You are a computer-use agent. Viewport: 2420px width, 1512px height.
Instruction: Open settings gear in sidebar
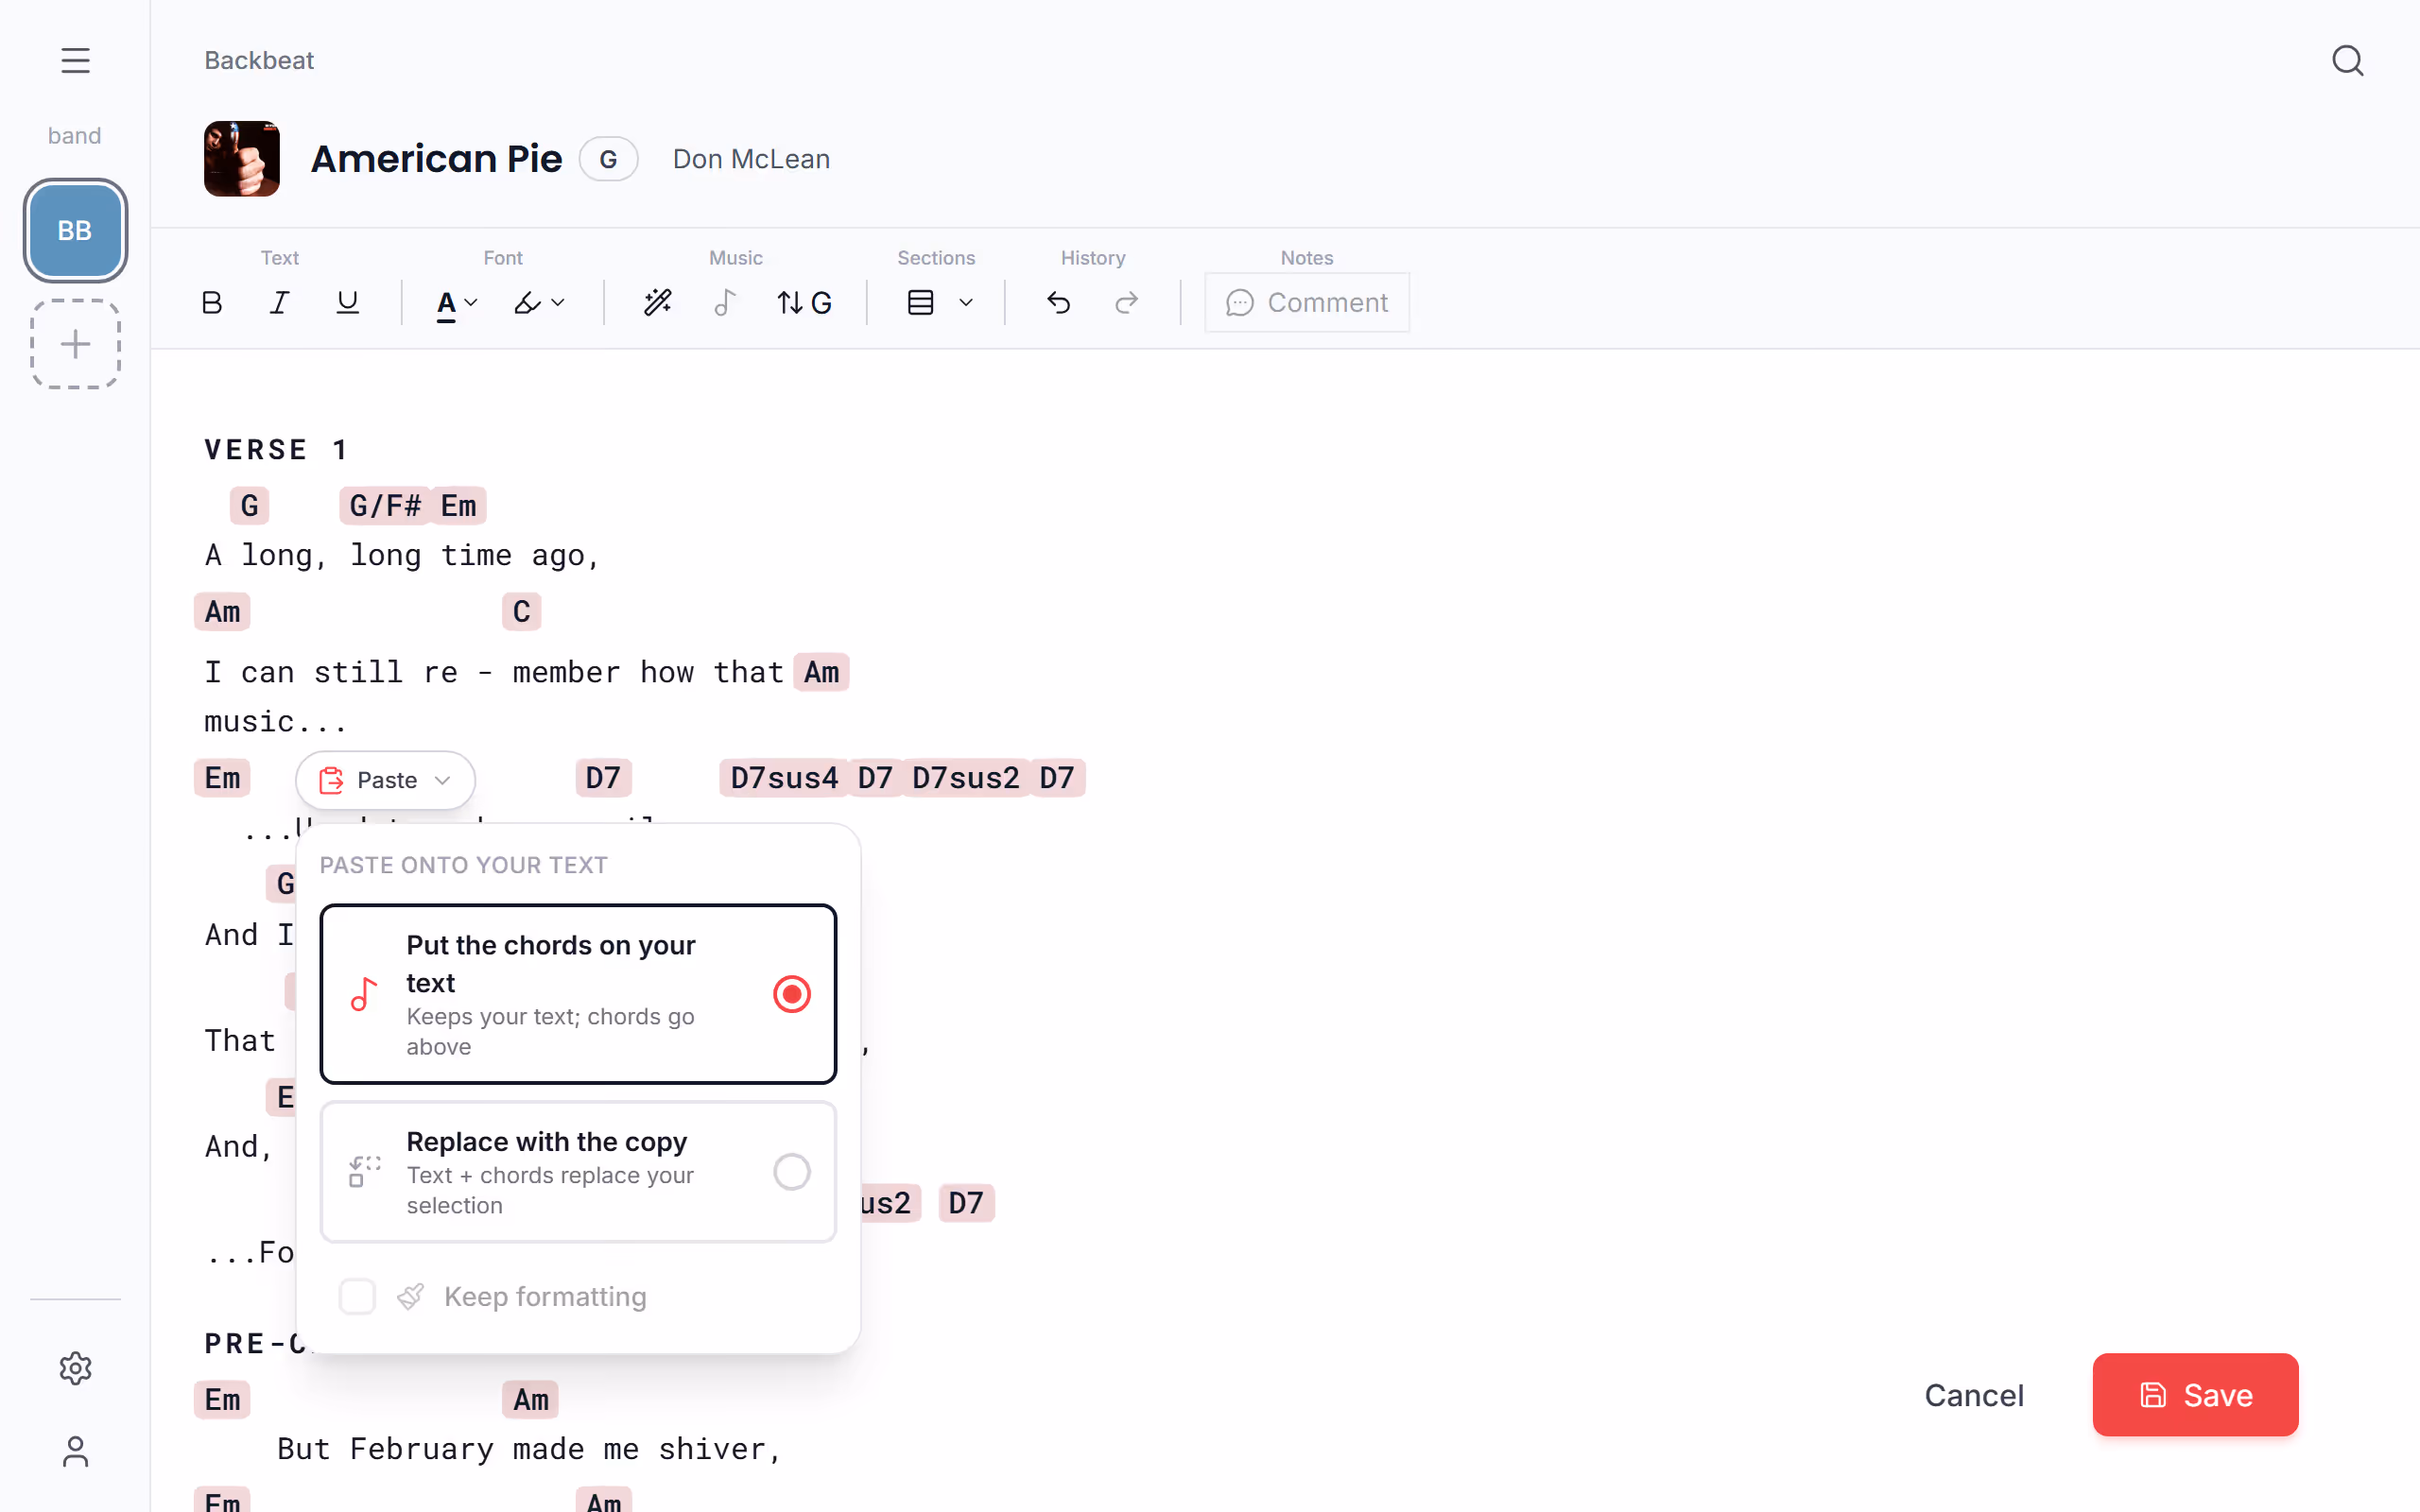[x=75, y=1368]
